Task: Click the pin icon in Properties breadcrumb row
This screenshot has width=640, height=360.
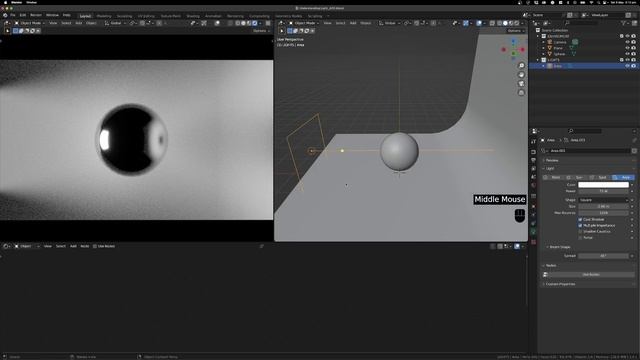Action: coord(634,140)
